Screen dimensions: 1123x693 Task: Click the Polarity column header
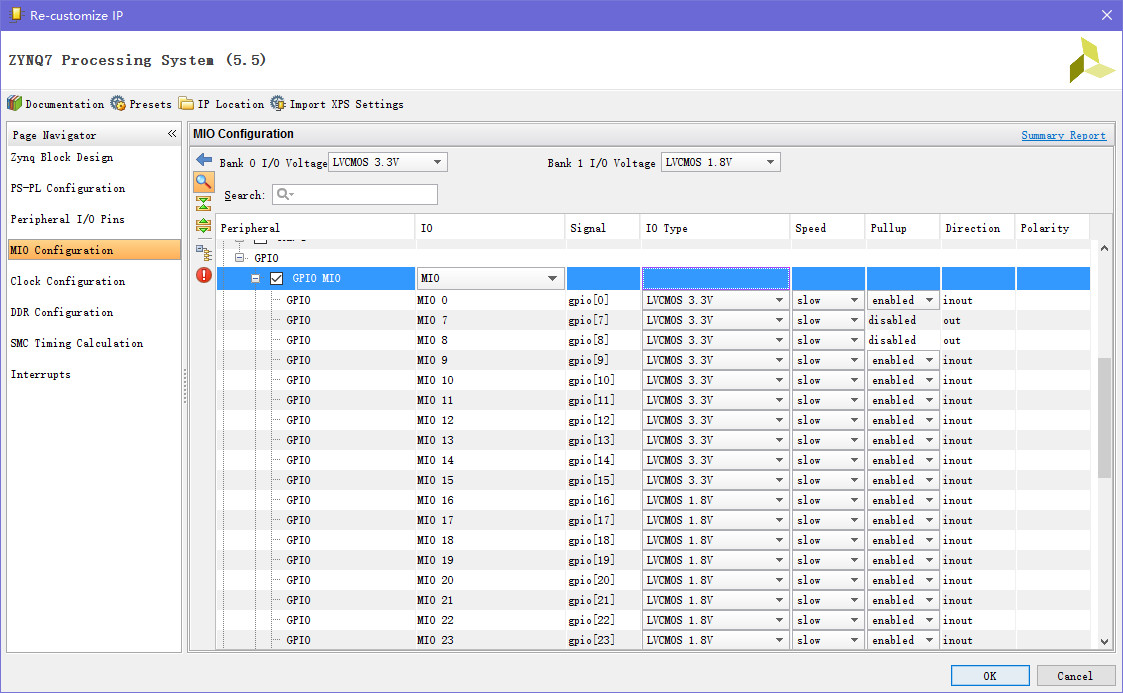(1052, 228)
